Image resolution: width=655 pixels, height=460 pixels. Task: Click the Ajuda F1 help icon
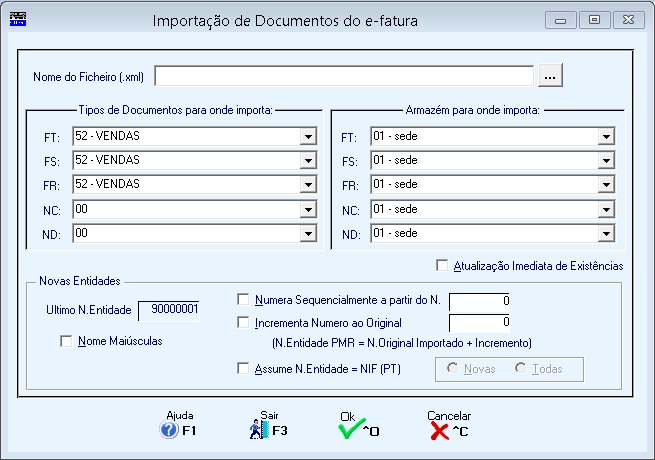click(x=169, y=430)
